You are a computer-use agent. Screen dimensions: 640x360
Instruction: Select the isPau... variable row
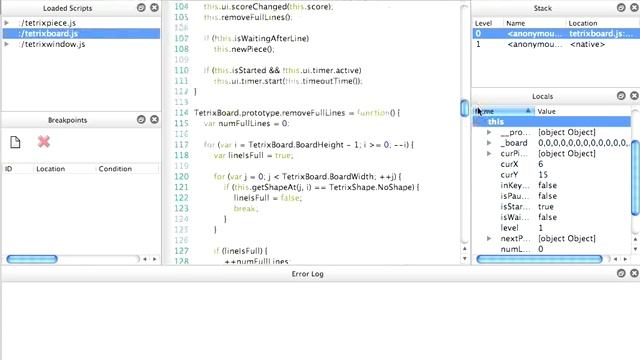pyautogui.click(x=551, y=196)
